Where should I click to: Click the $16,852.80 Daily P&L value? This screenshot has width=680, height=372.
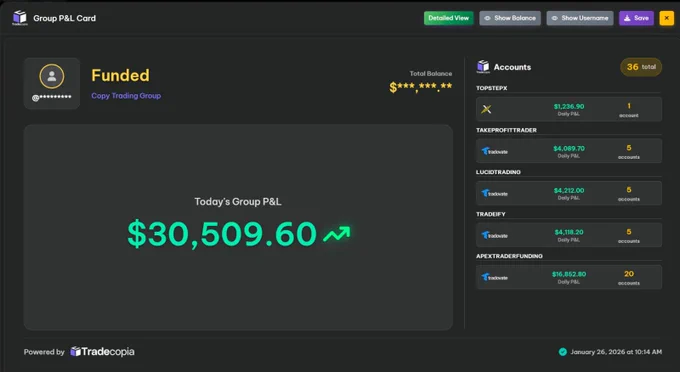click(569, 274)
